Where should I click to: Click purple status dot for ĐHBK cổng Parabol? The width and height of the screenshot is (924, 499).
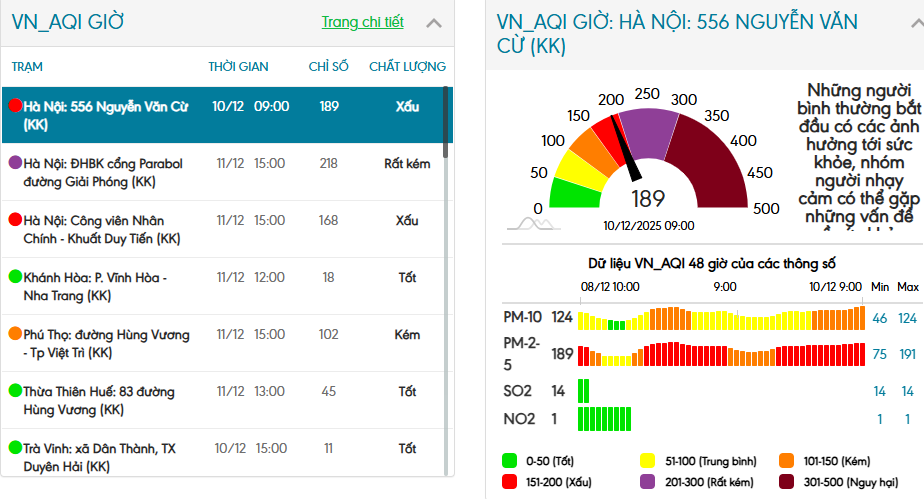(15, 163)
